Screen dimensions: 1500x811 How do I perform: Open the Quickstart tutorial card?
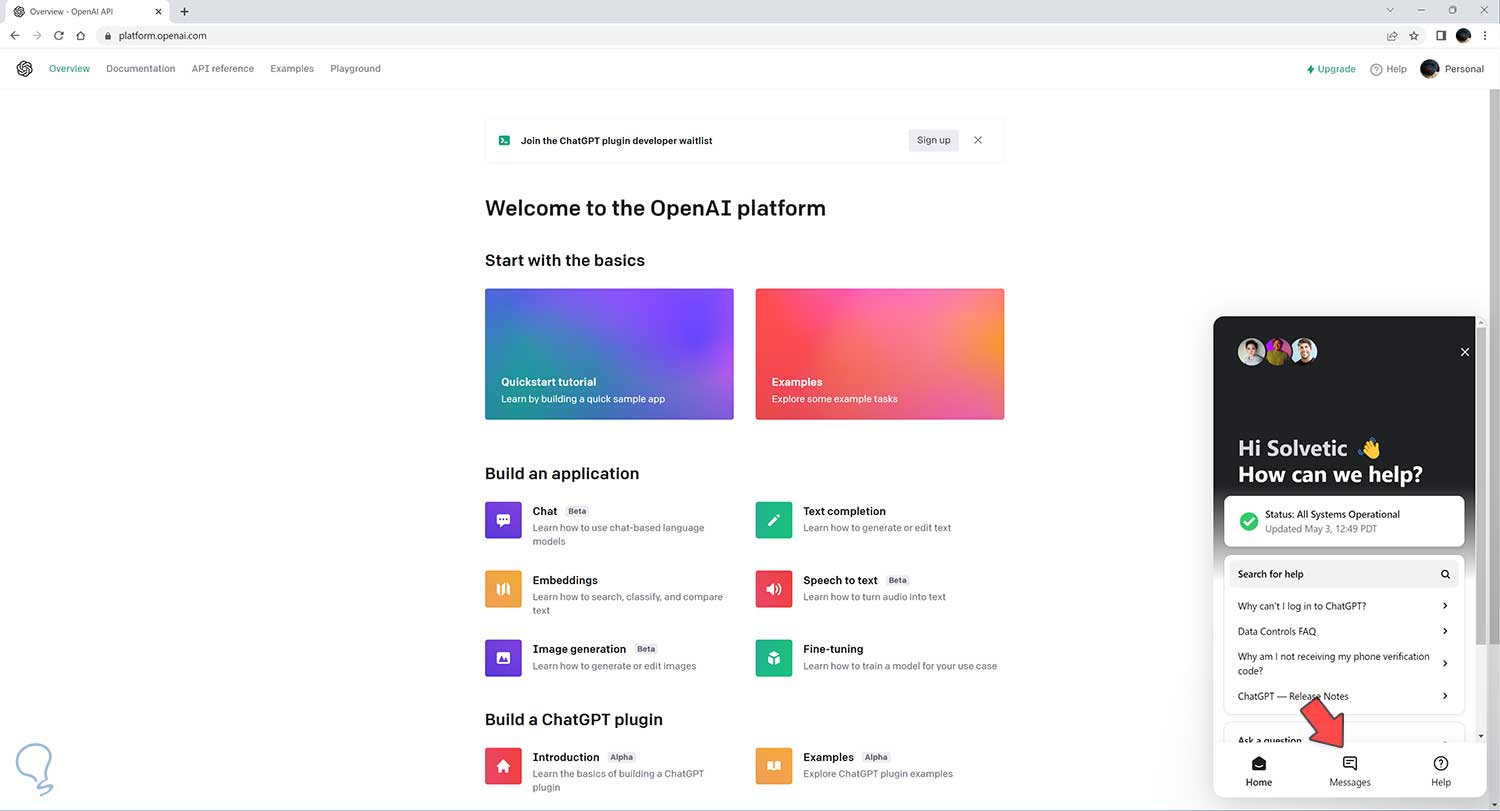609,354
